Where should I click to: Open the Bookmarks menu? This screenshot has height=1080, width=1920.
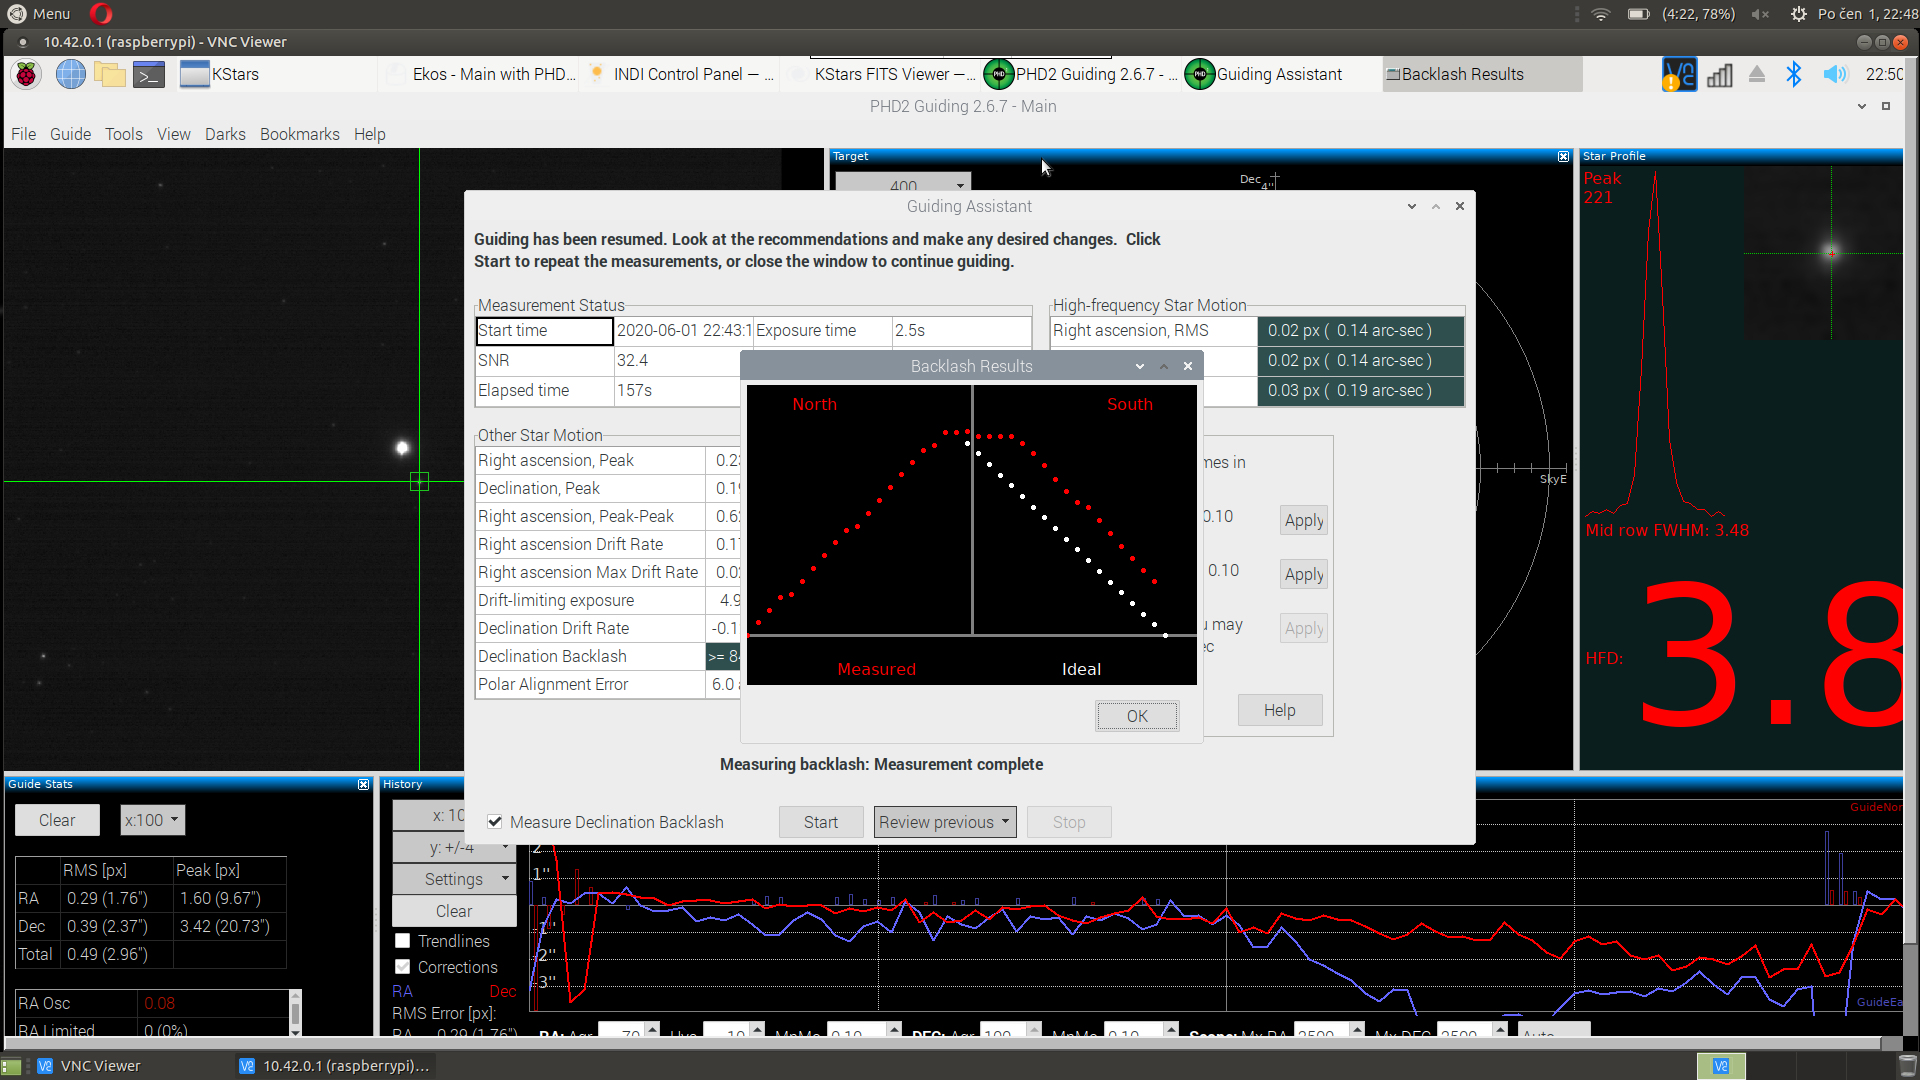point(299,134)
